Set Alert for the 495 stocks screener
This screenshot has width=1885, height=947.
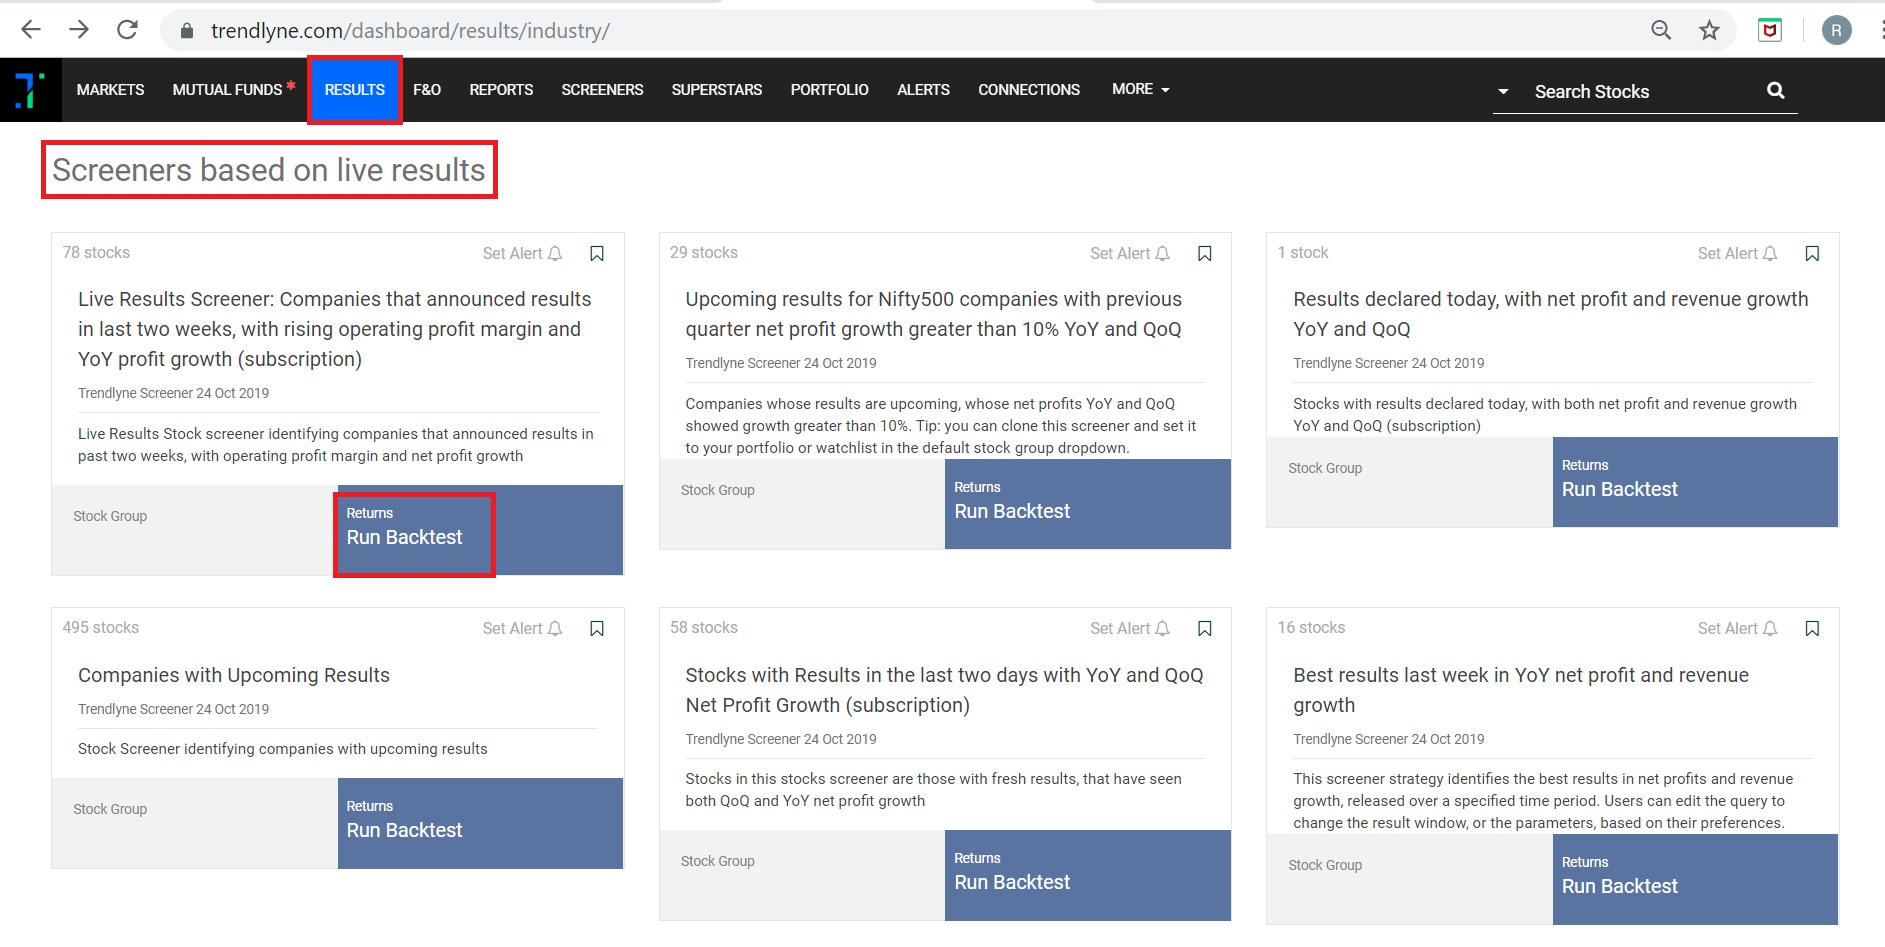(522, 629)
